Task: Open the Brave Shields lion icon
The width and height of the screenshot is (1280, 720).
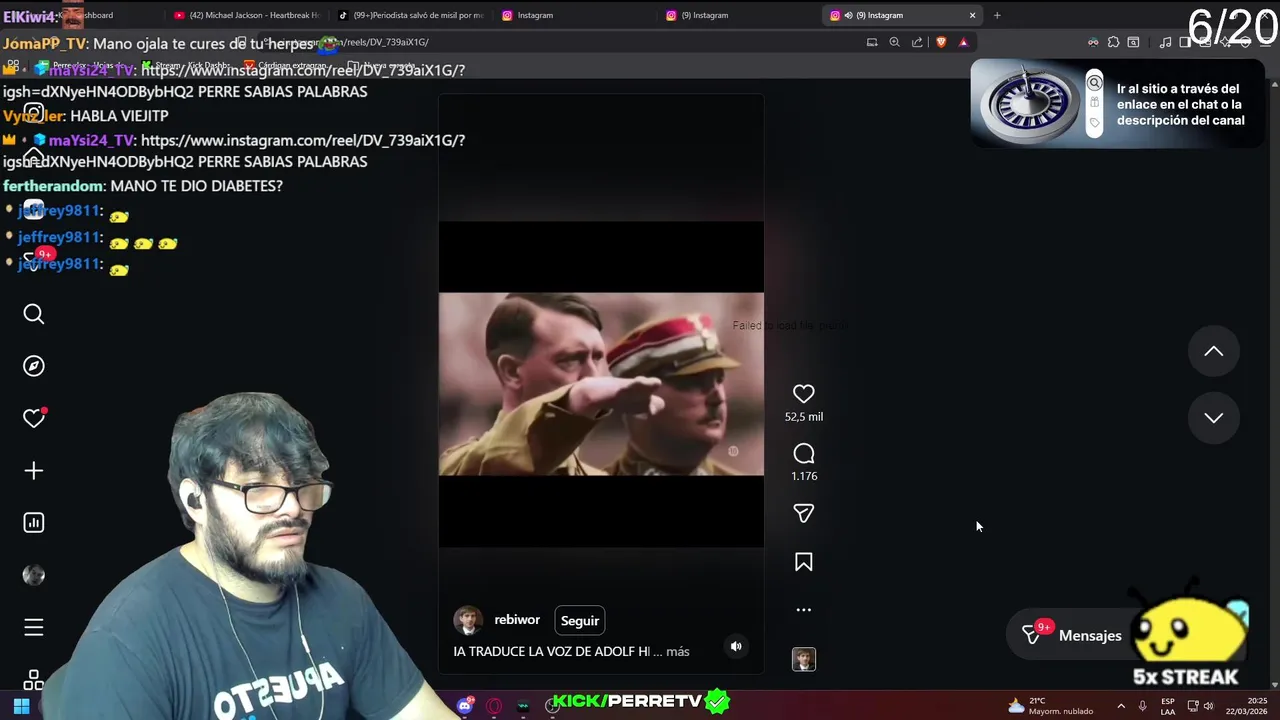Action: pyautogui.click(x=941, y=42)
